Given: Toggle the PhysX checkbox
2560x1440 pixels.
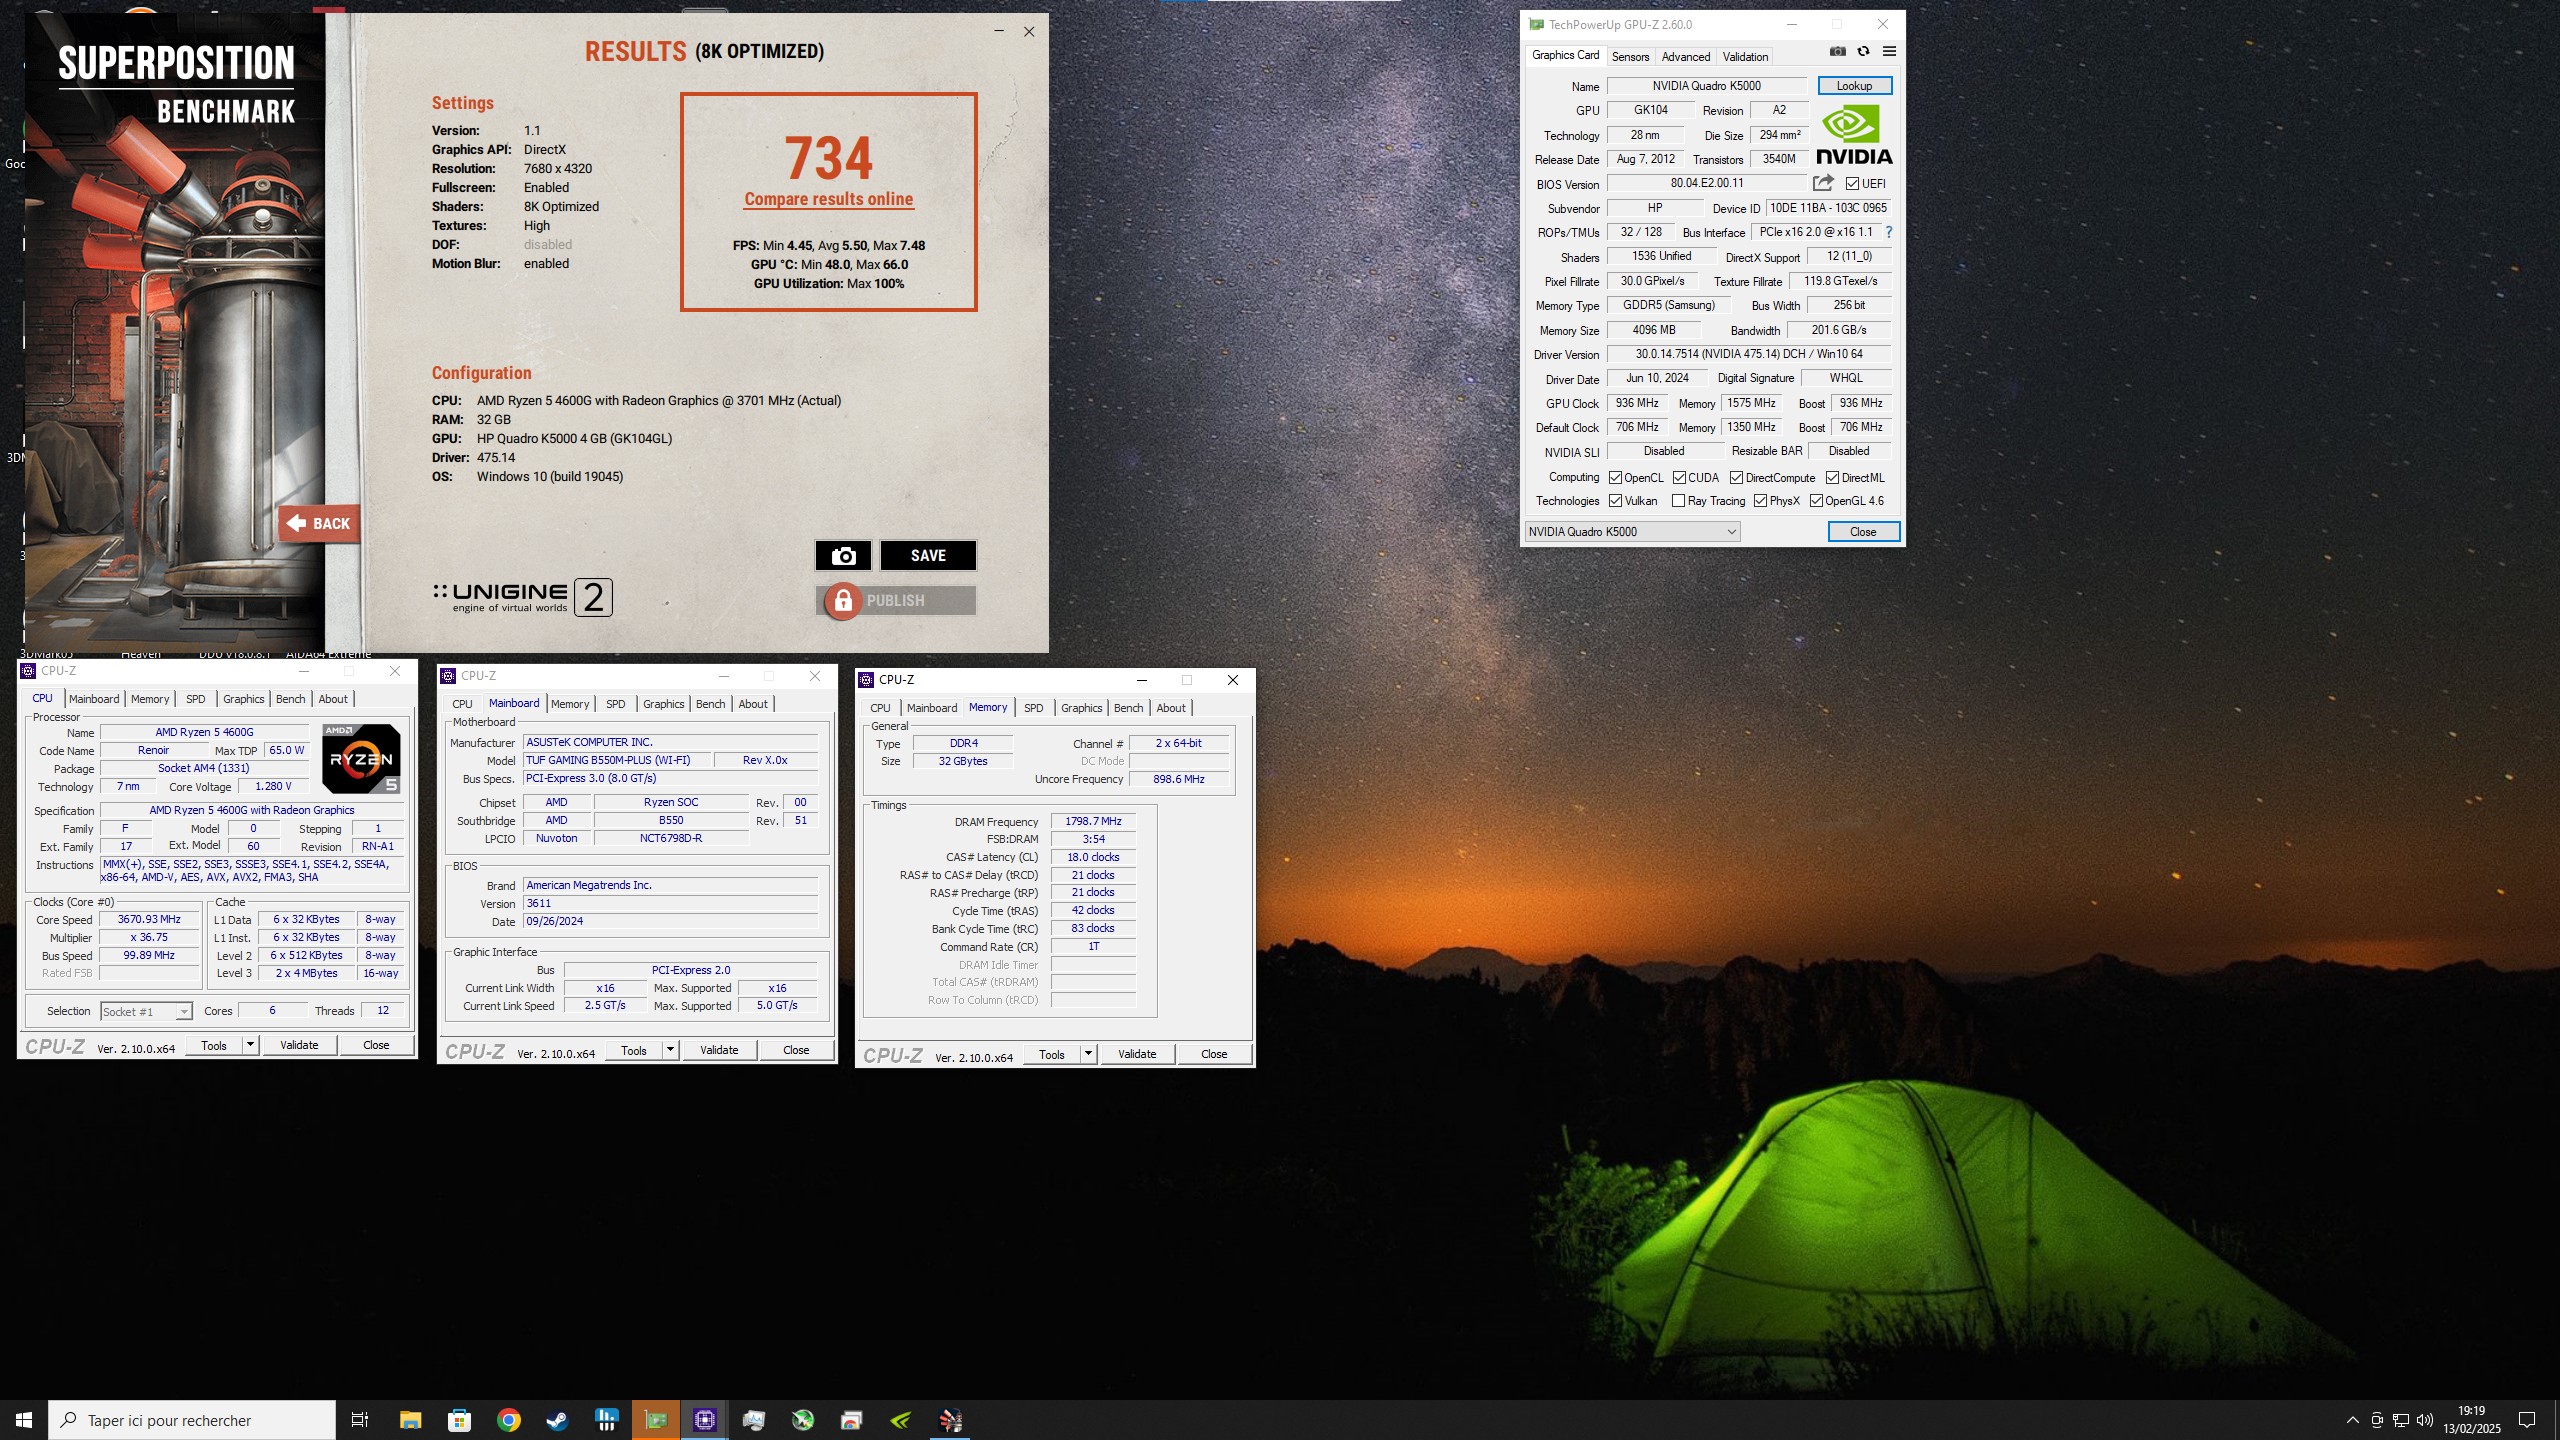Looking at the screenshot, I should [1760, 501].
